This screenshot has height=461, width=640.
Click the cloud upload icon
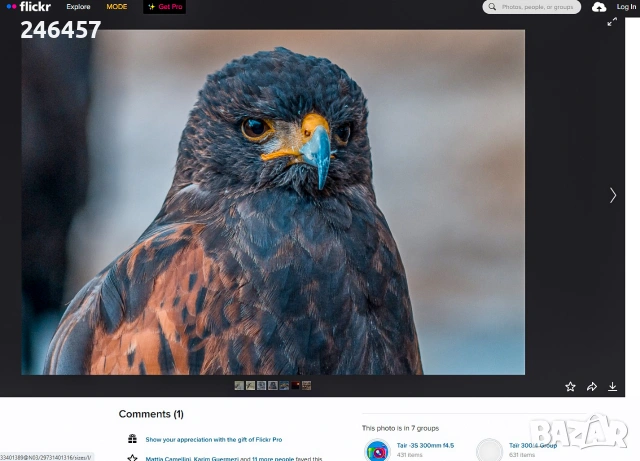tap(599, 7)
